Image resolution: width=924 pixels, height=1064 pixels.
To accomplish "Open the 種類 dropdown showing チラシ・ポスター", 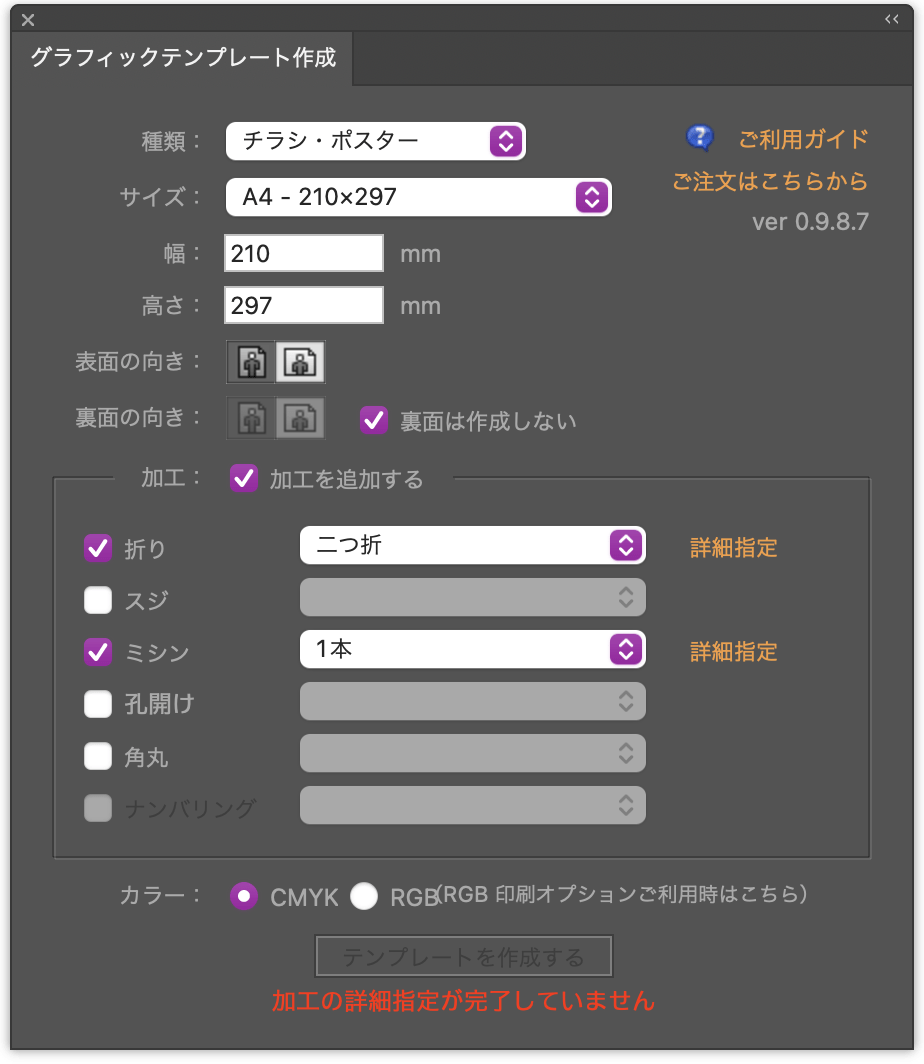I will (376, 141).
